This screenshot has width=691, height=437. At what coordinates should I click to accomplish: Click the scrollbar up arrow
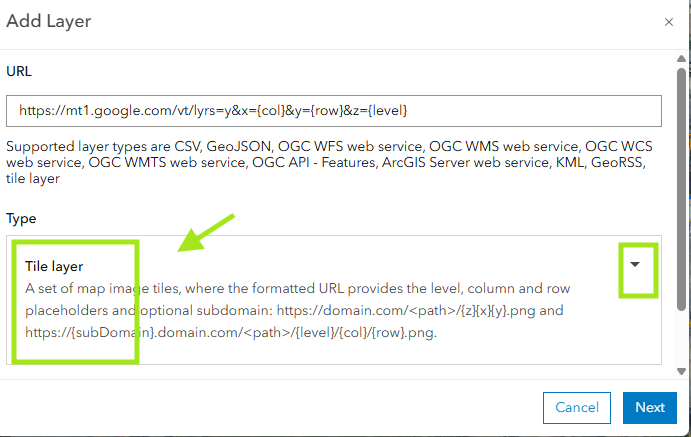click(x=681, y=59)
